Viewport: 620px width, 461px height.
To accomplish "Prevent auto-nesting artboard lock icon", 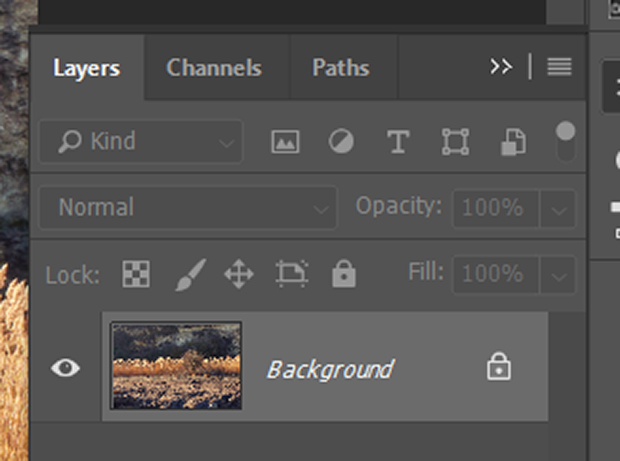I will tap(292, 273).
